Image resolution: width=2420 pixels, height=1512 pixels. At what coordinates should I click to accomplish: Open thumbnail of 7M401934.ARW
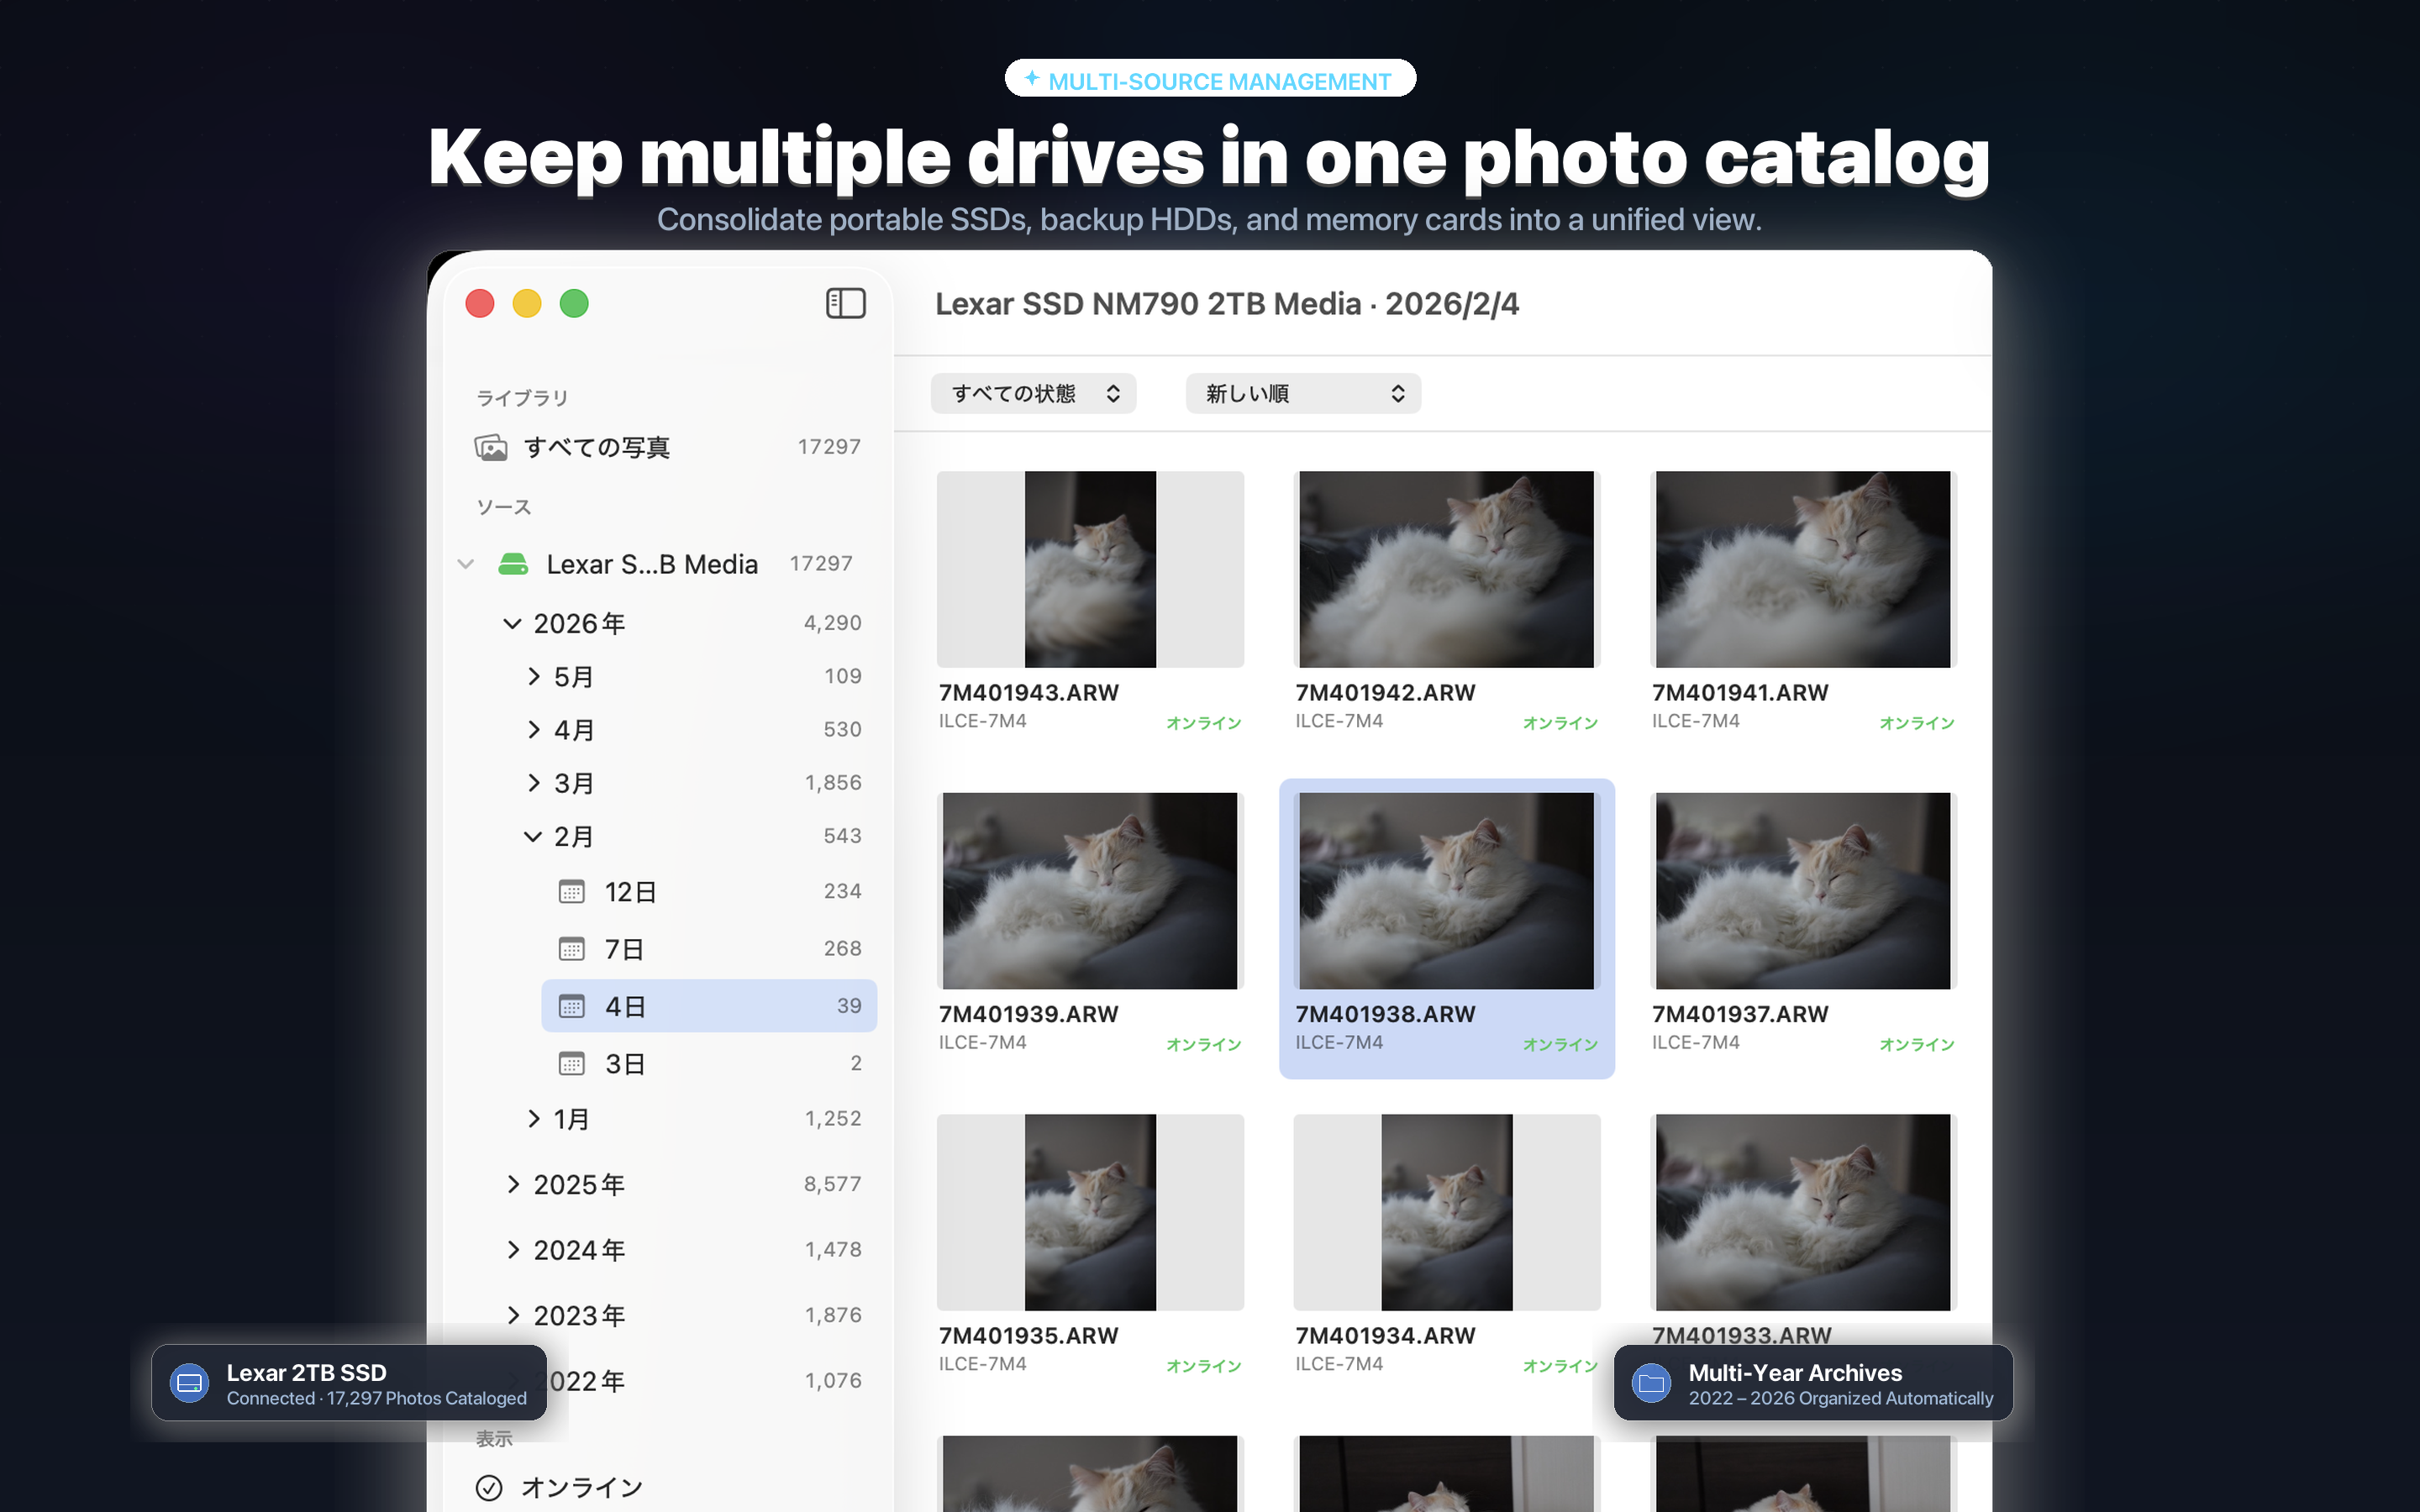(x=1446, y=1212)
